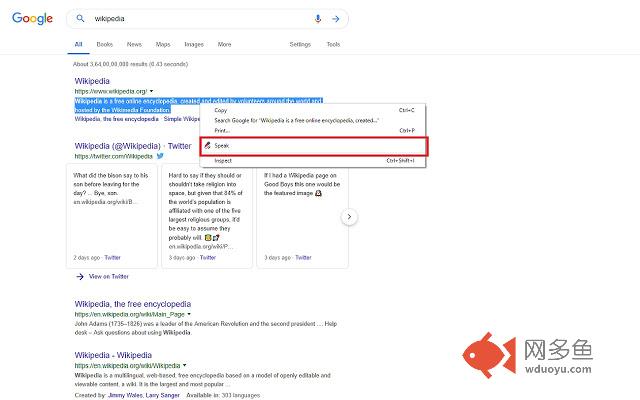Switch to the Images tab
640x400 pixels.
194,44
